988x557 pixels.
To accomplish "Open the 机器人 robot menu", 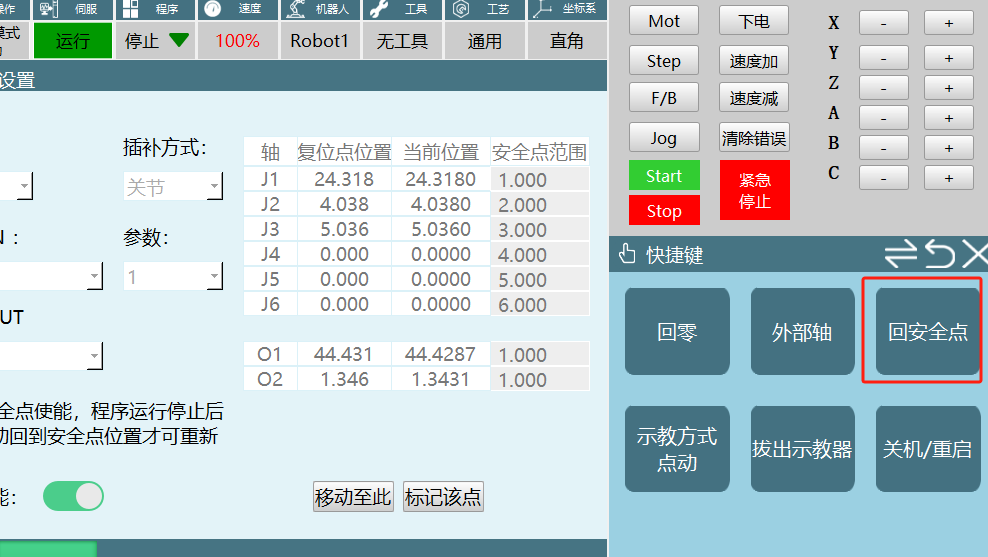I will click(320, 9).
